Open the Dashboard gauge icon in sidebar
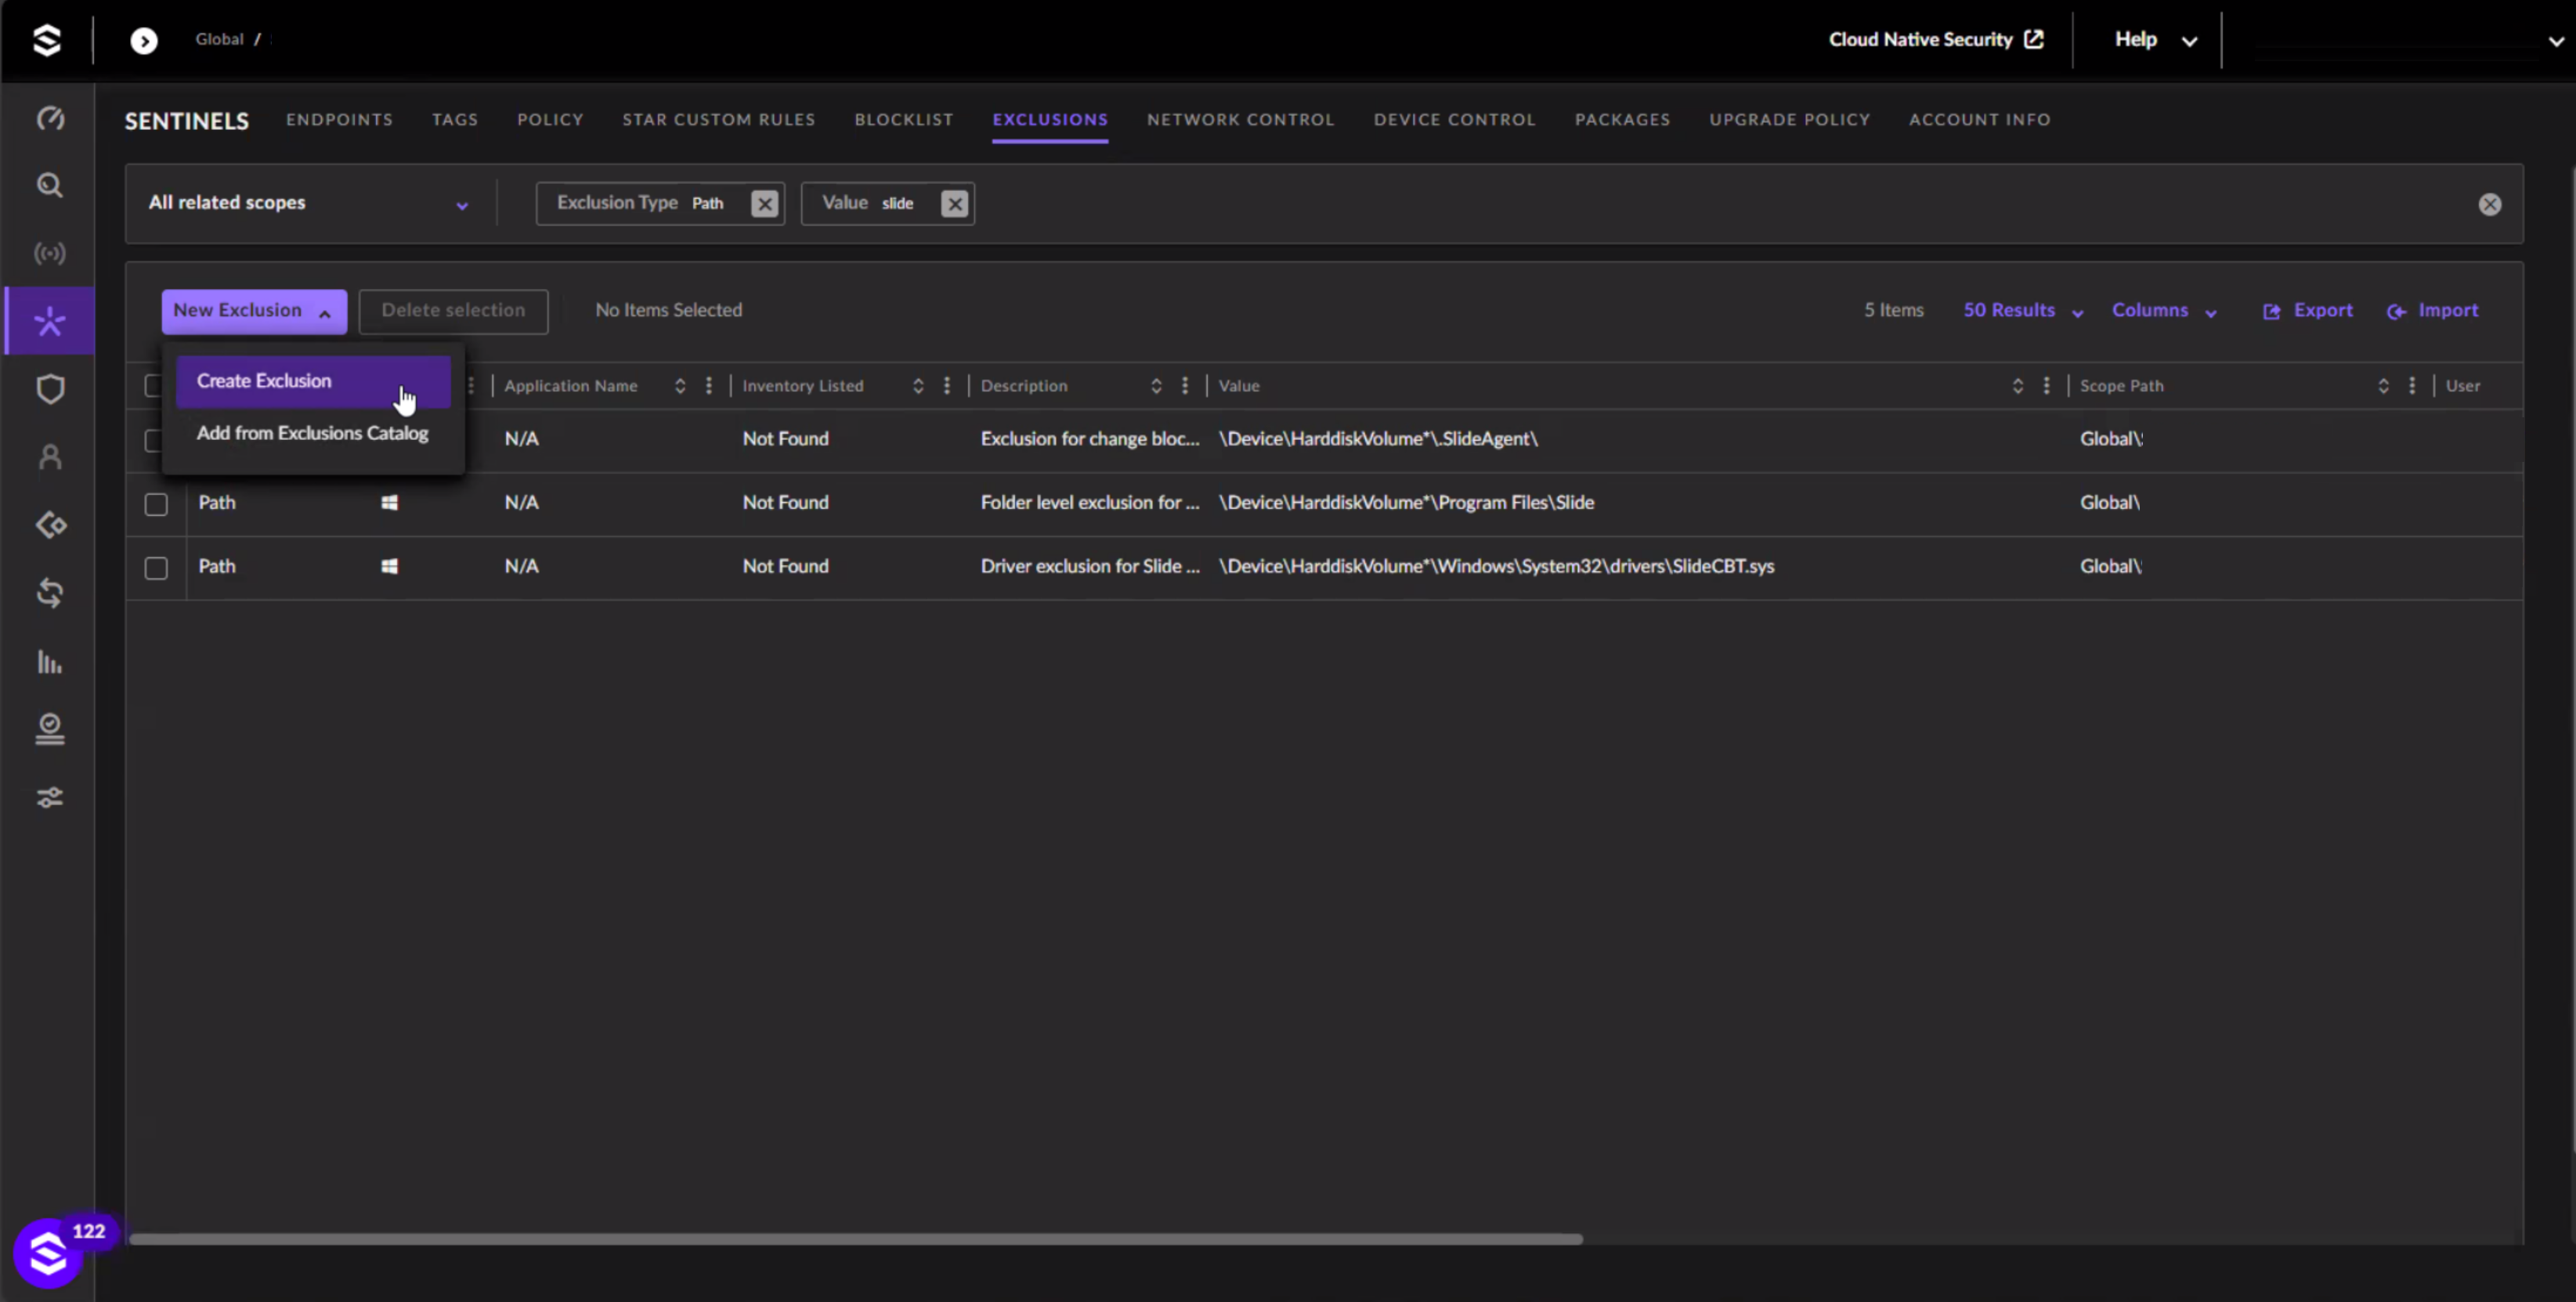This screenshot has width=2576, height=1302. coord(50,118)
